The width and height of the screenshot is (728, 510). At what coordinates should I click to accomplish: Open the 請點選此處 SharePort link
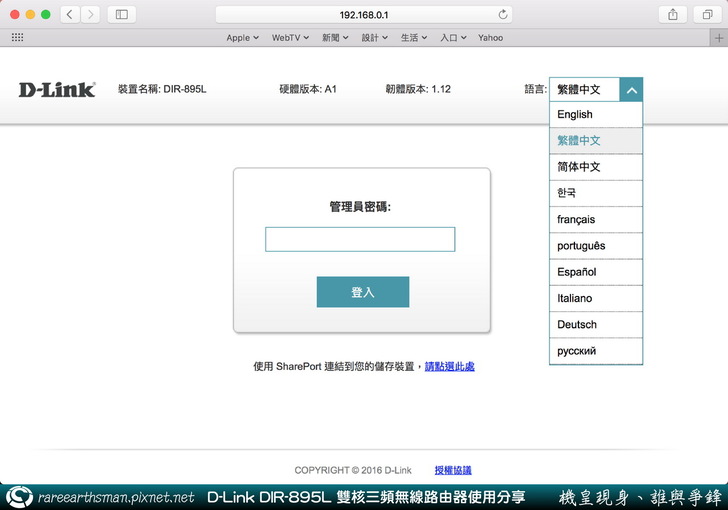[449, 366]
